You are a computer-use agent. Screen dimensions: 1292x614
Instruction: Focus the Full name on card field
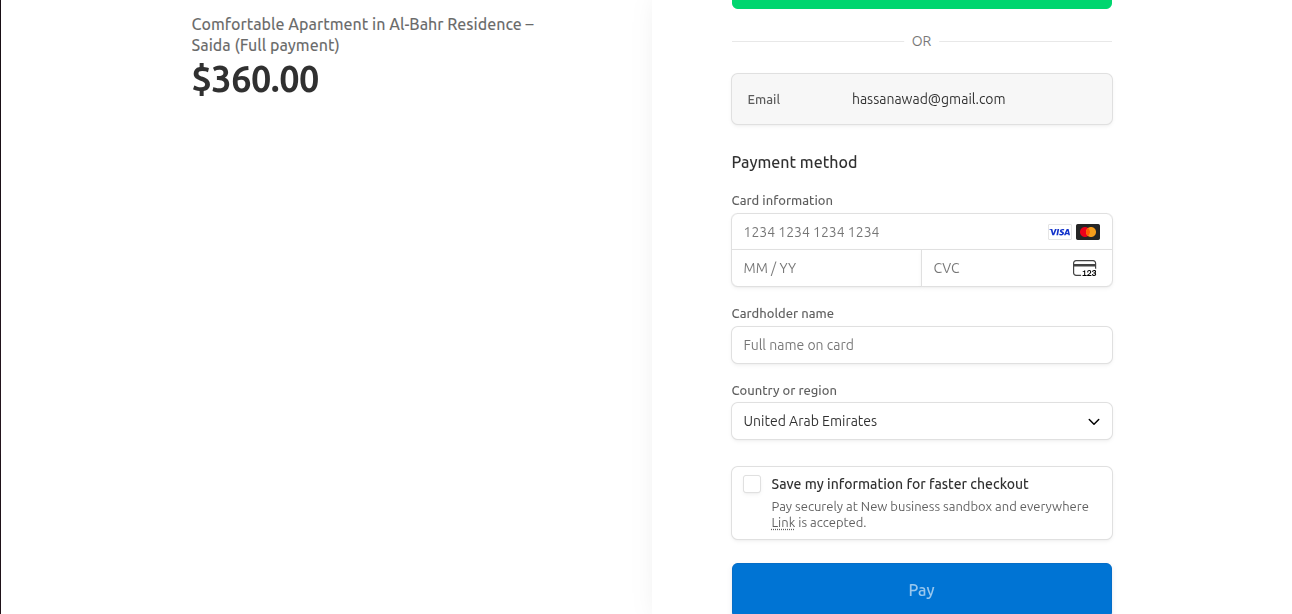[921, 345]
